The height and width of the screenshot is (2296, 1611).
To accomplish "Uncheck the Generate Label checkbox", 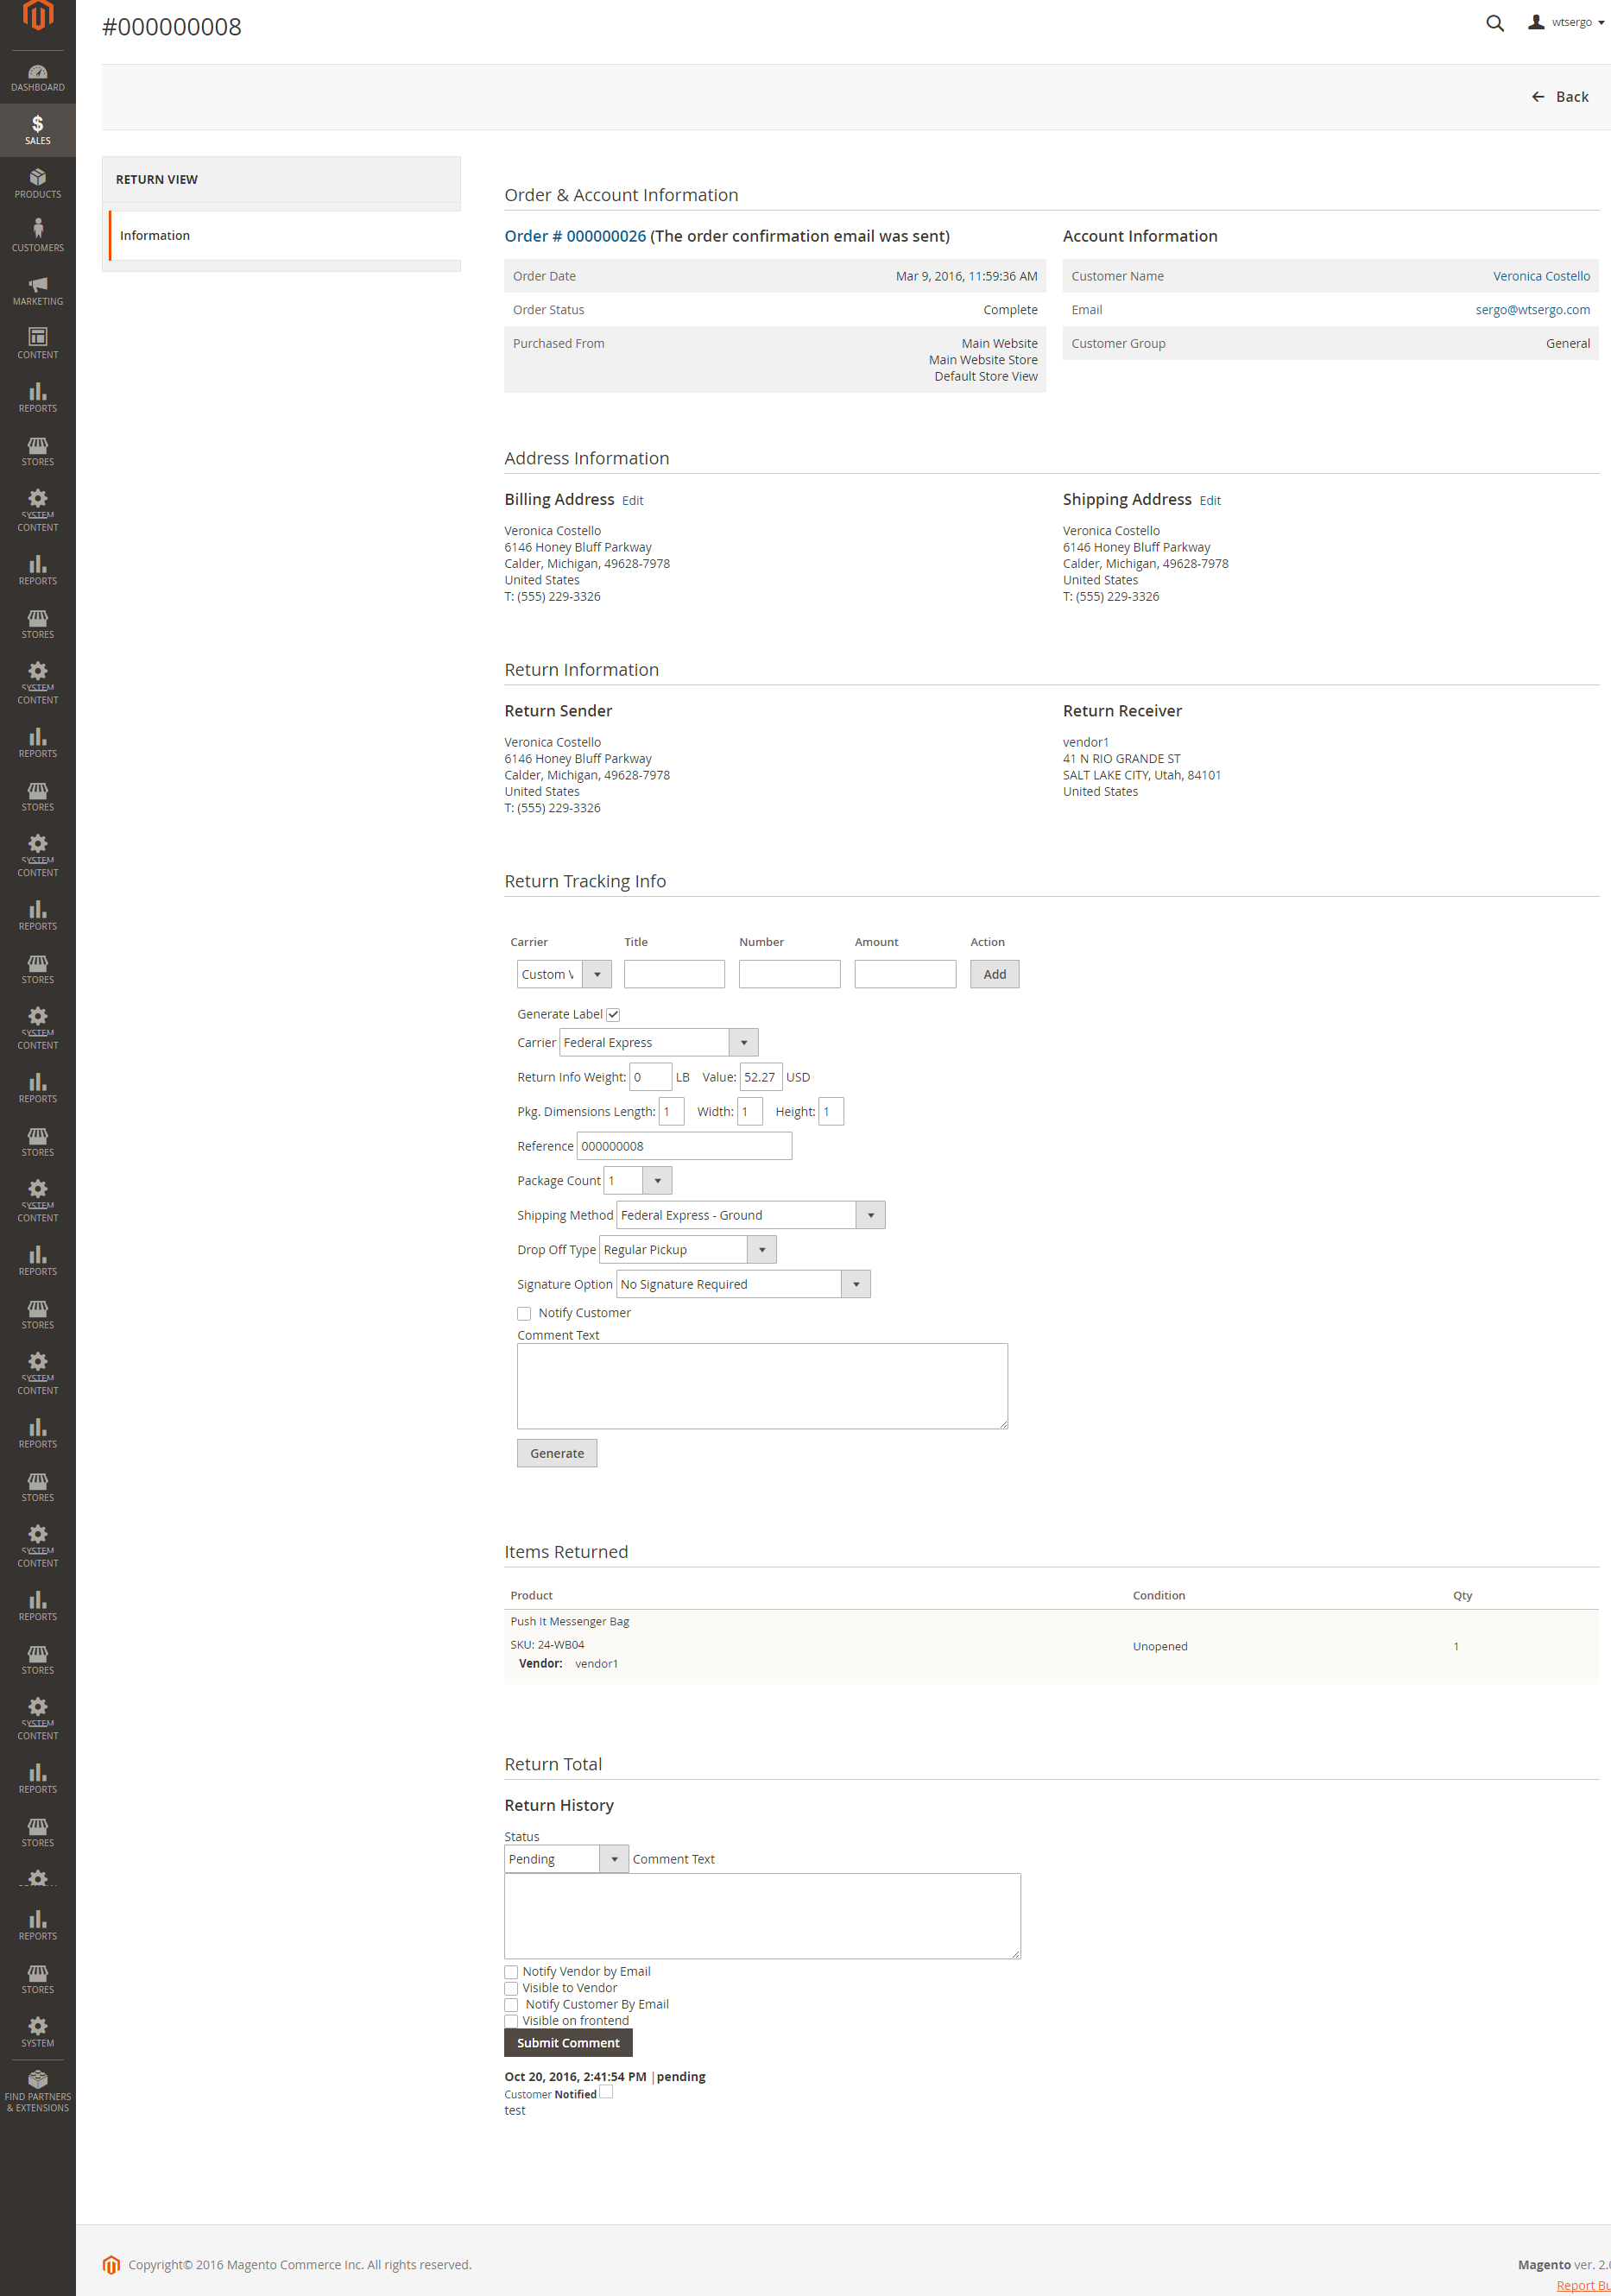I will 613,1015.
